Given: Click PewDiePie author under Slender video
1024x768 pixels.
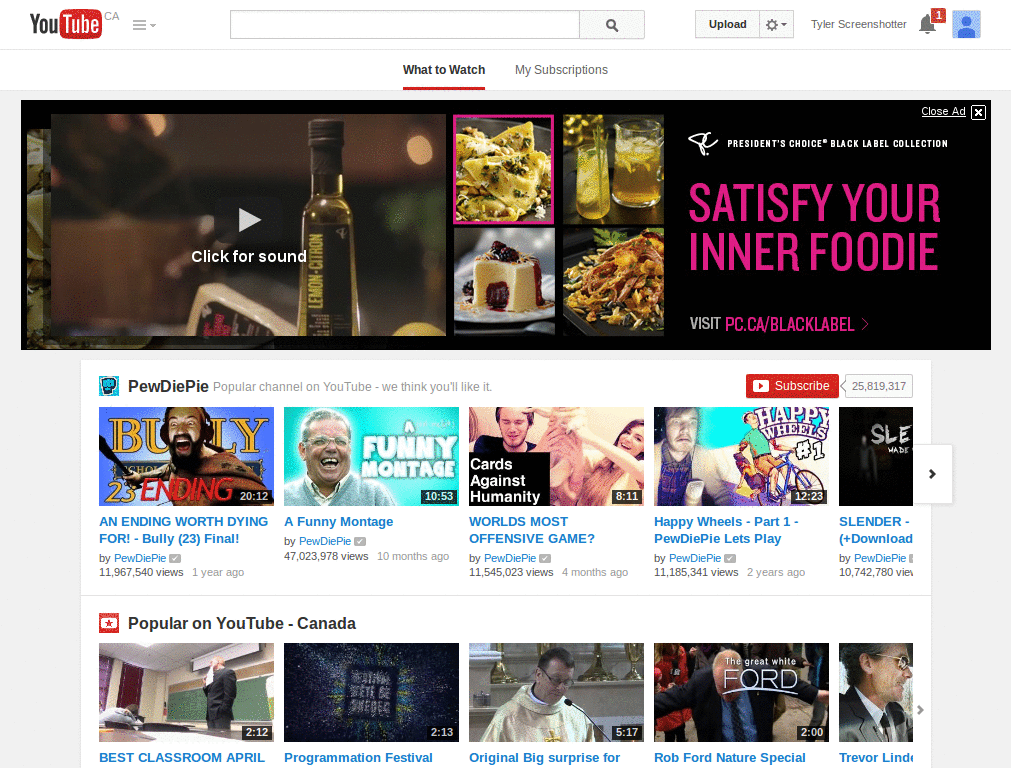Looking at the screenshot, I should click(x=880, y=558).
